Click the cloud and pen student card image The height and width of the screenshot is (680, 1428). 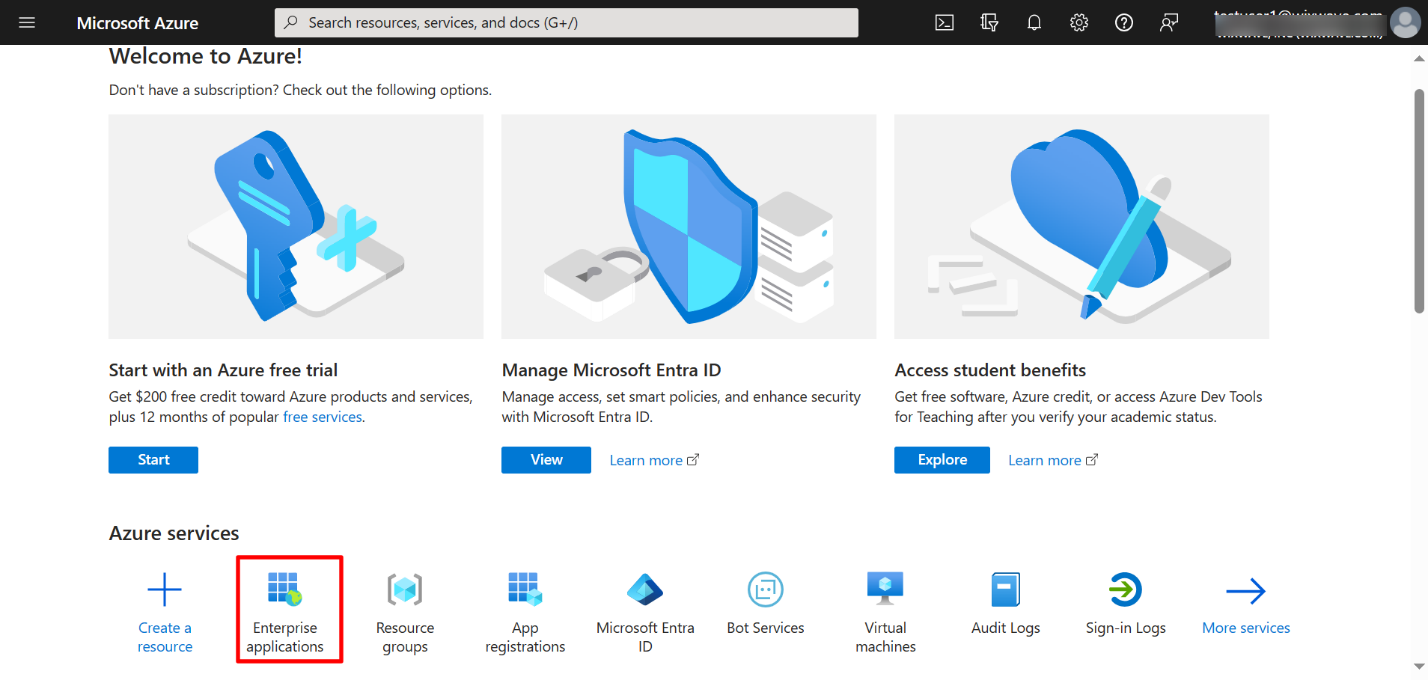pyautogui.click(x=1082, y=226)
